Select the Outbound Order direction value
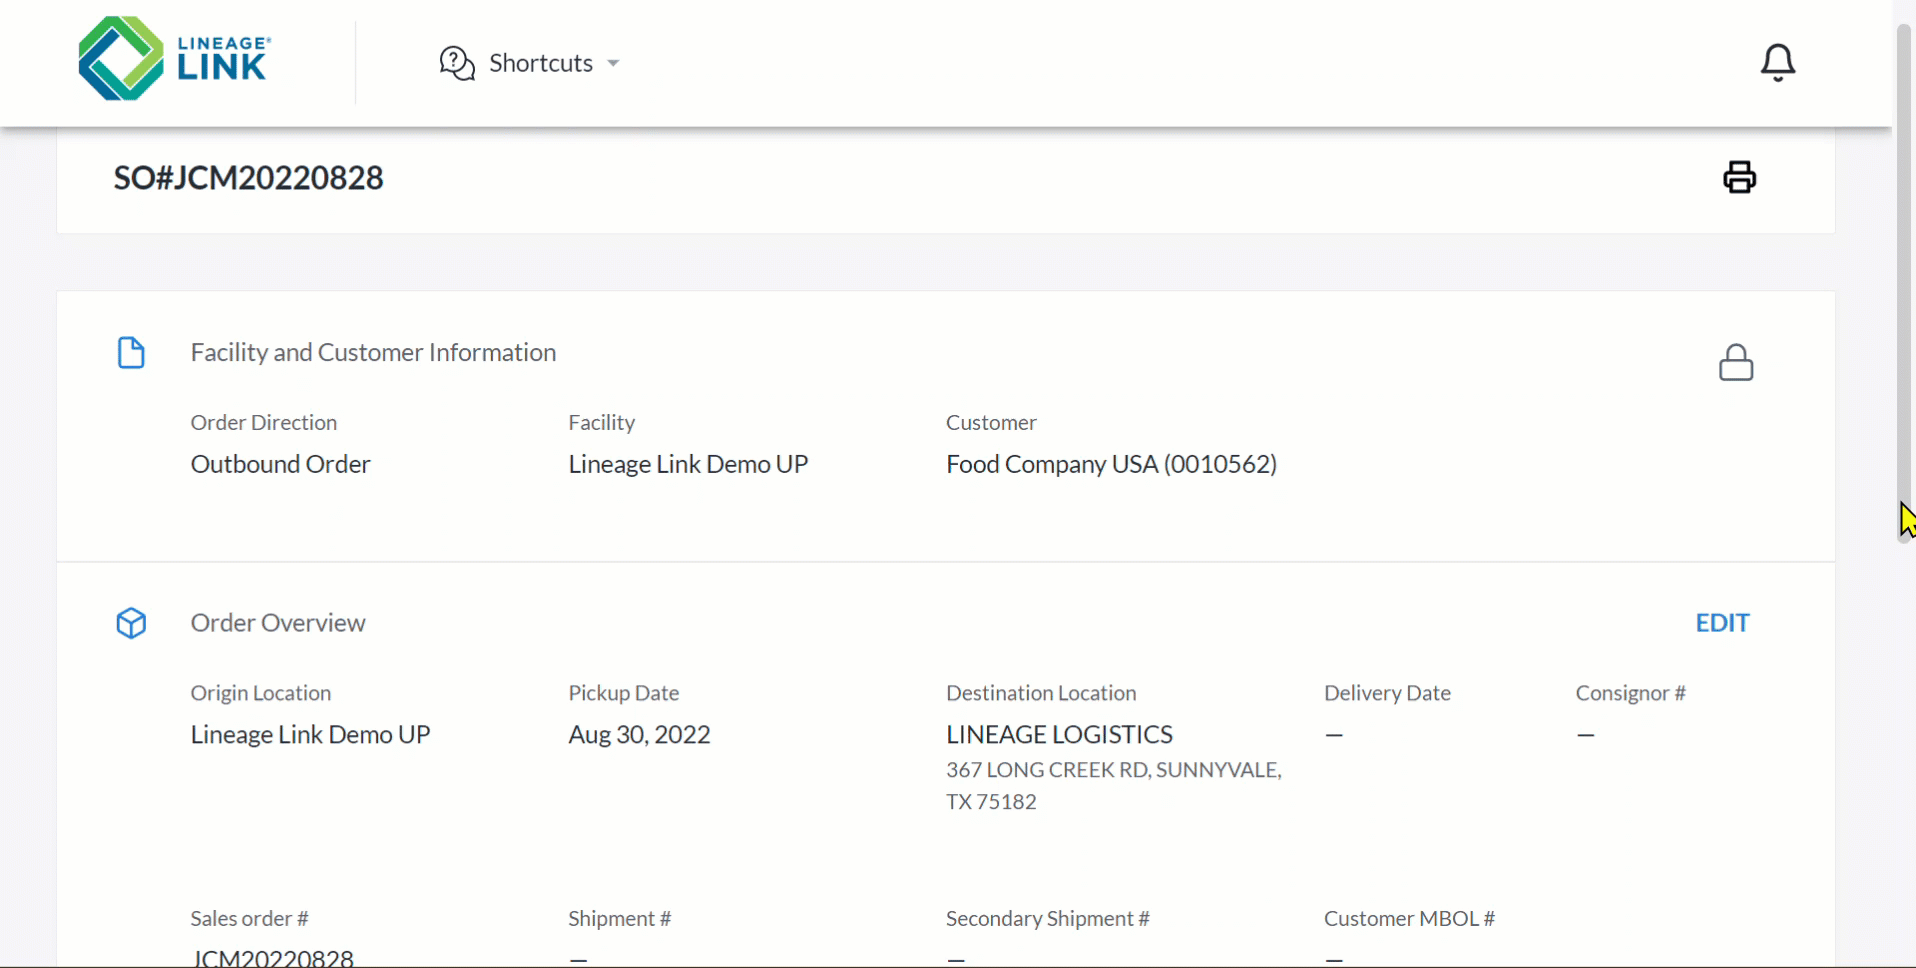 (x=280, y=464)
